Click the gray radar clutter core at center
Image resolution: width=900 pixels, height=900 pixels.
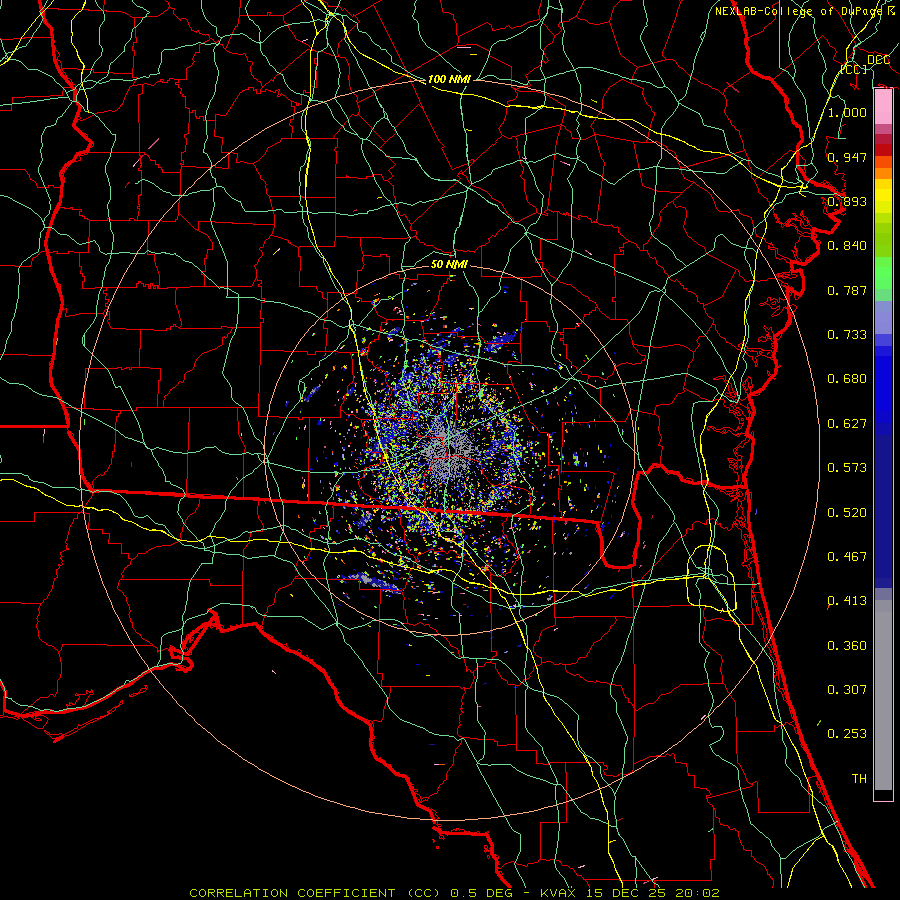click(x=448, y=451)
